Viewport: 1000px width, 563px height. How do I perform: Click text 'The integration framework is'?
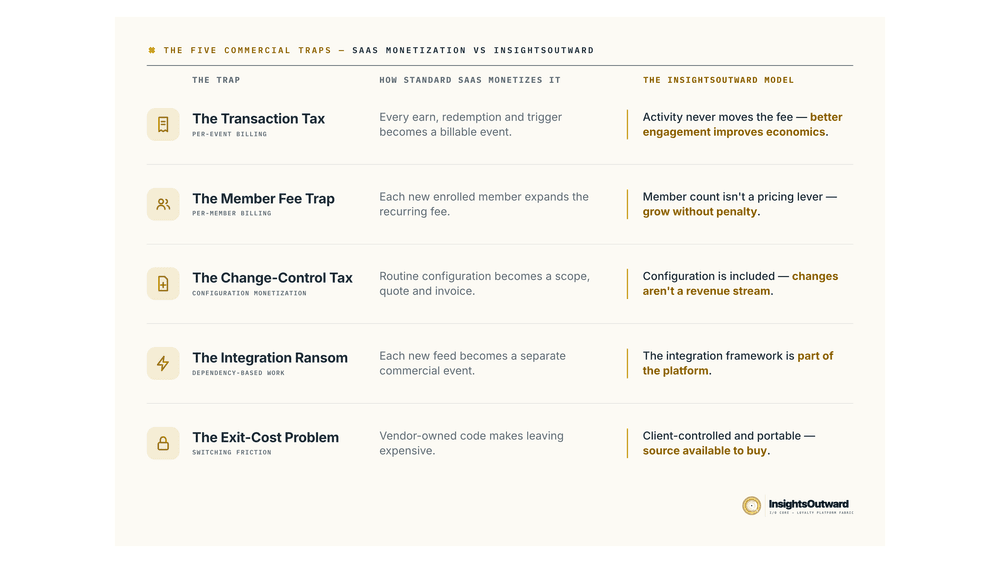click(x=718, y=356)
